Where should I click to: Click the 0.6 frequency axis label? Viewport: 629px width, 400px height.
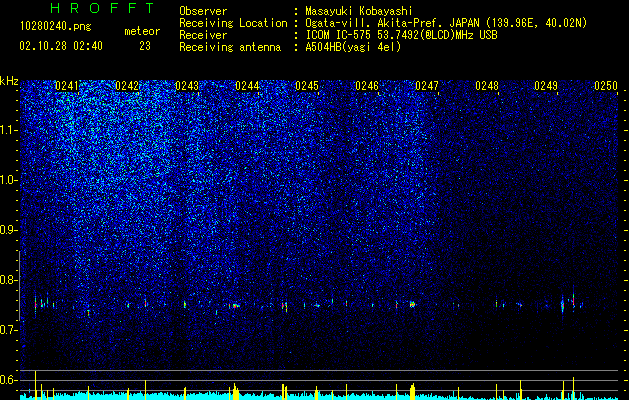[8, 380]
